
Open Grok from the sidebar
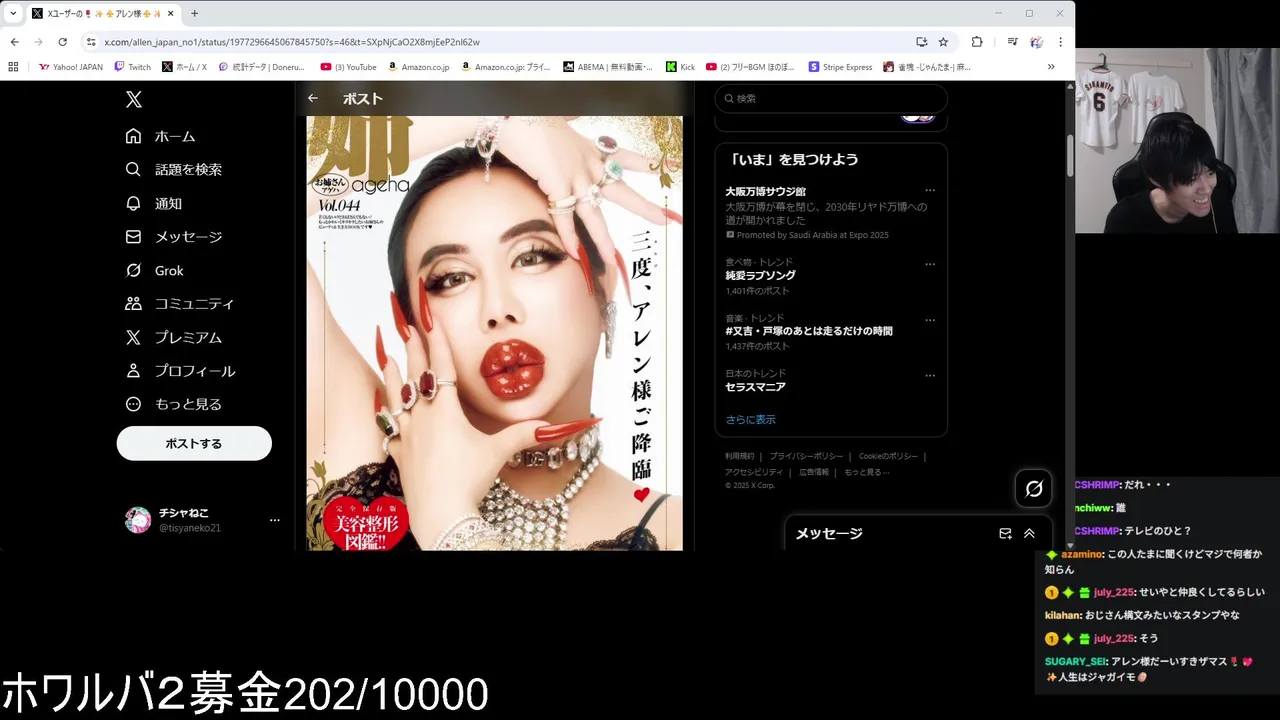point(154,270)
